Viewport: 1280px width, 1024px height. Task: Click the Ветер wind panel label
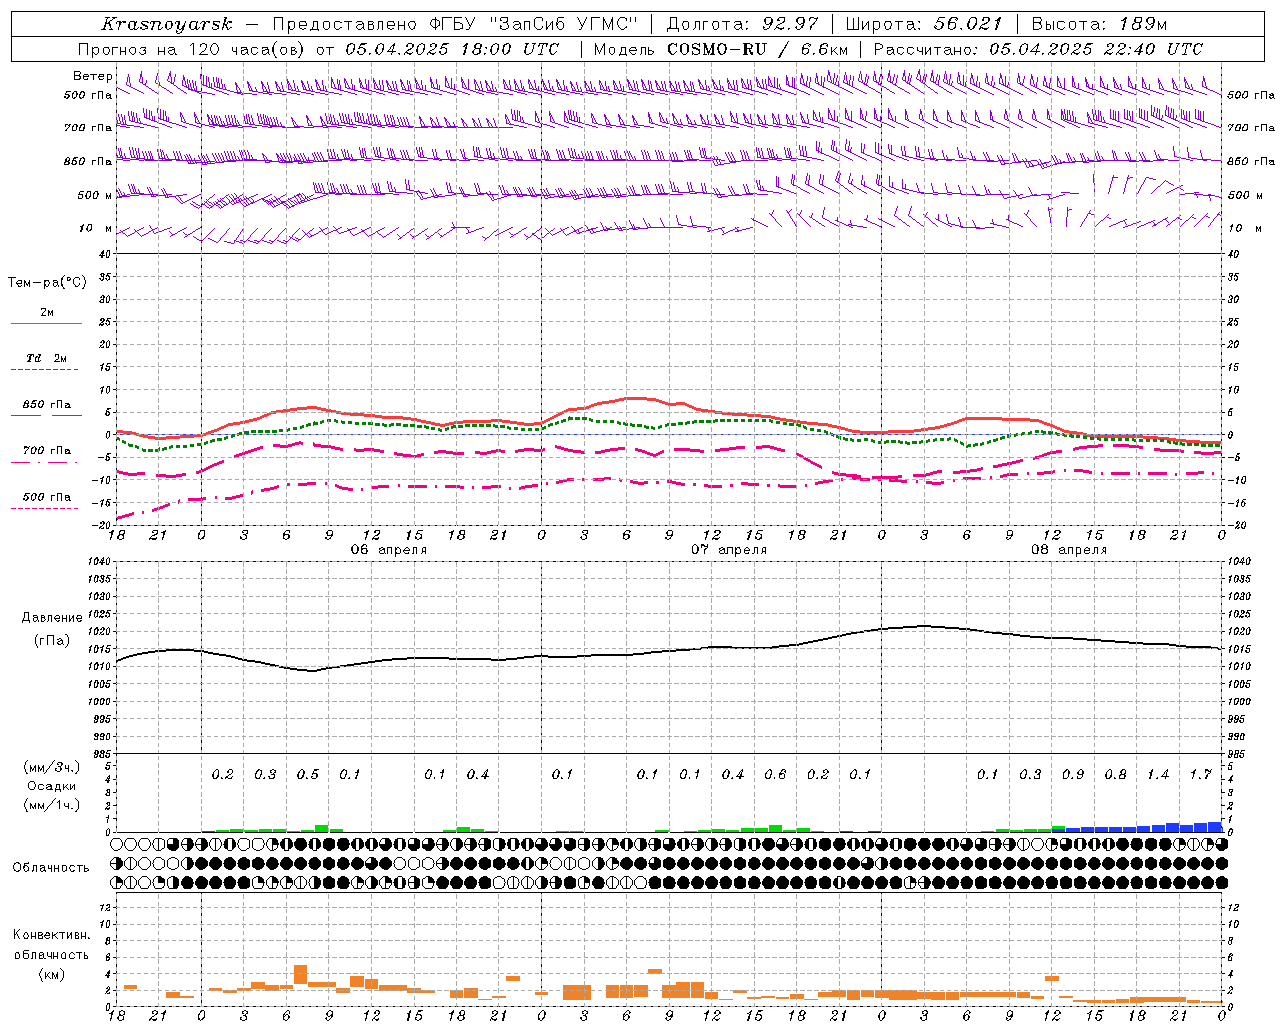point(92,76)
